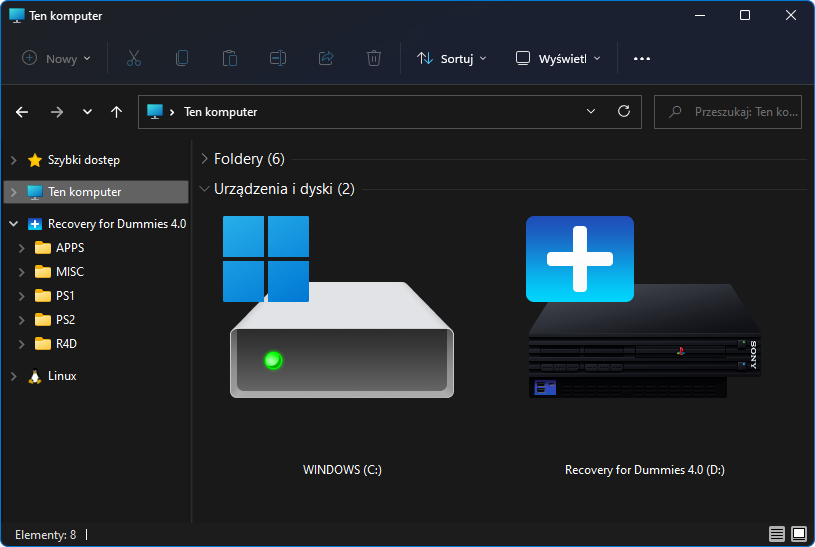
Task: Expand the APPS folder arrow
Action: [21, 248]
